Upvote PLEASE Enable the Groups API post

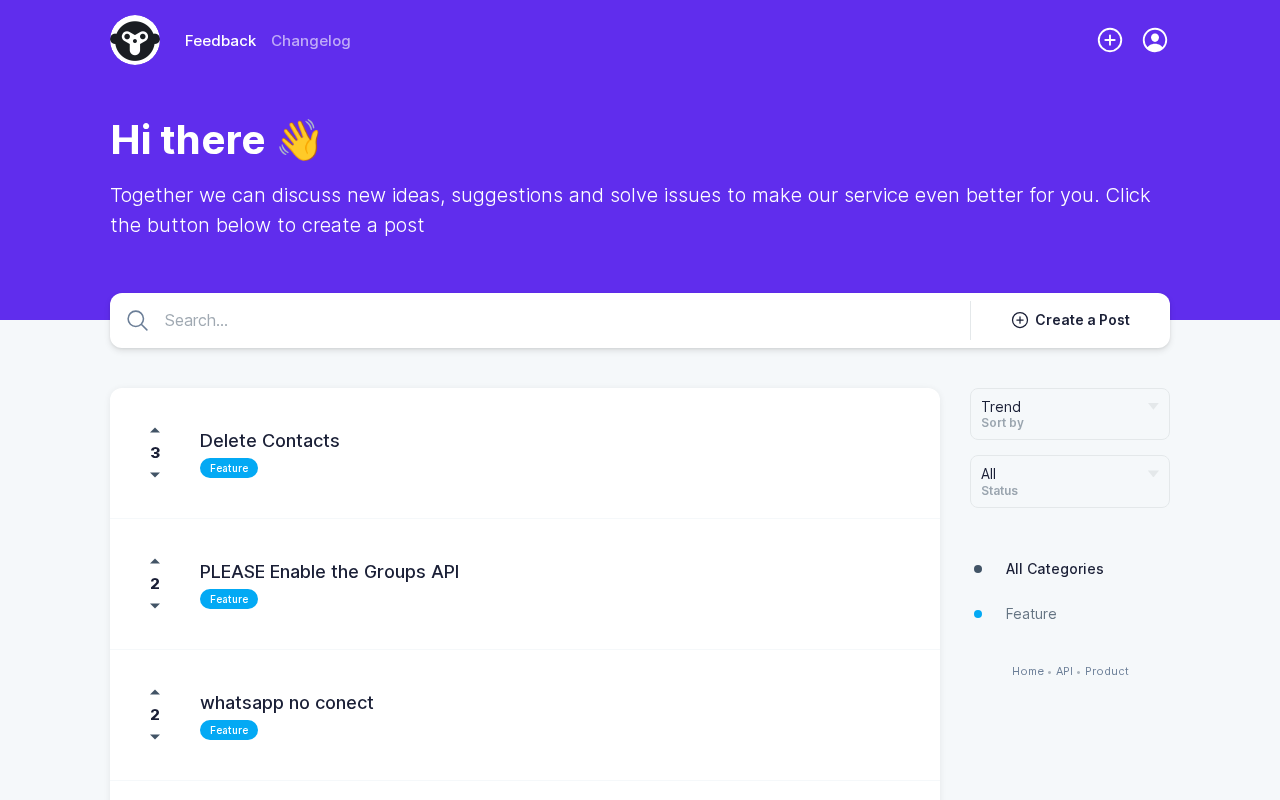click(x=155, y=562)
